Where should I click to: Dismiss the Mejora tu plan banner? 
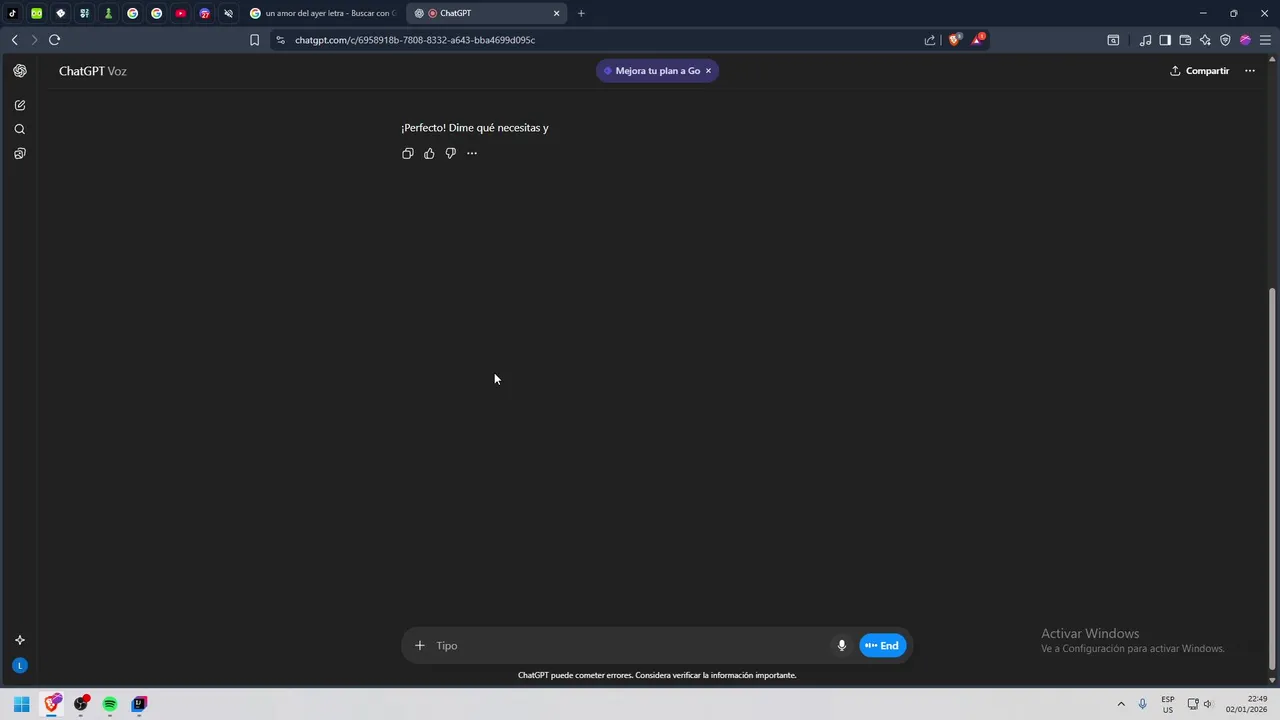[x=708, y=71]
